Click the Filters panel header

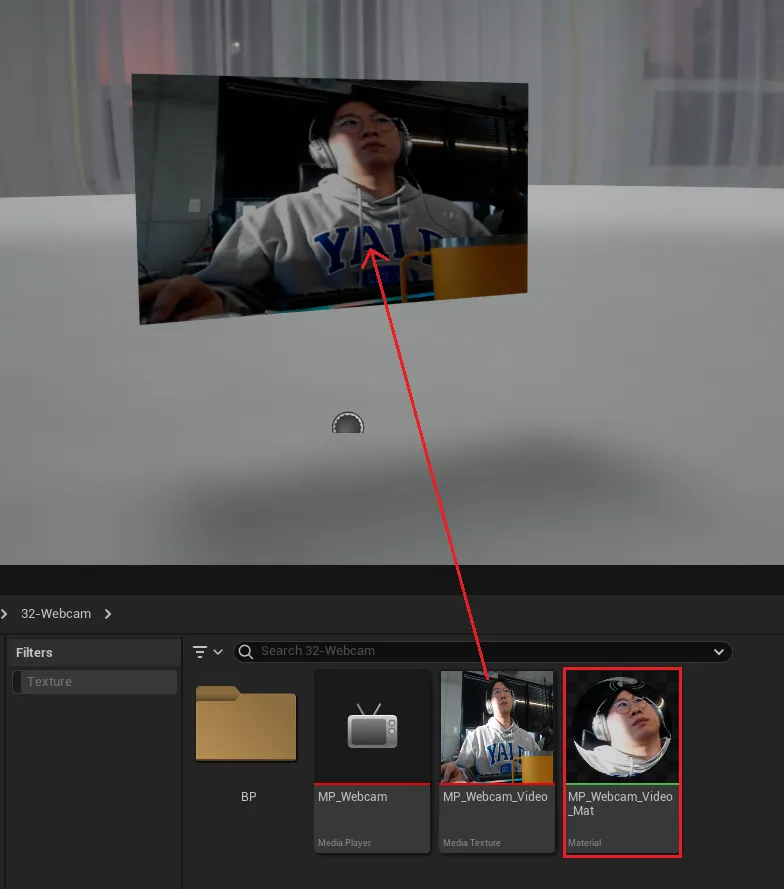tap(94, 652)
